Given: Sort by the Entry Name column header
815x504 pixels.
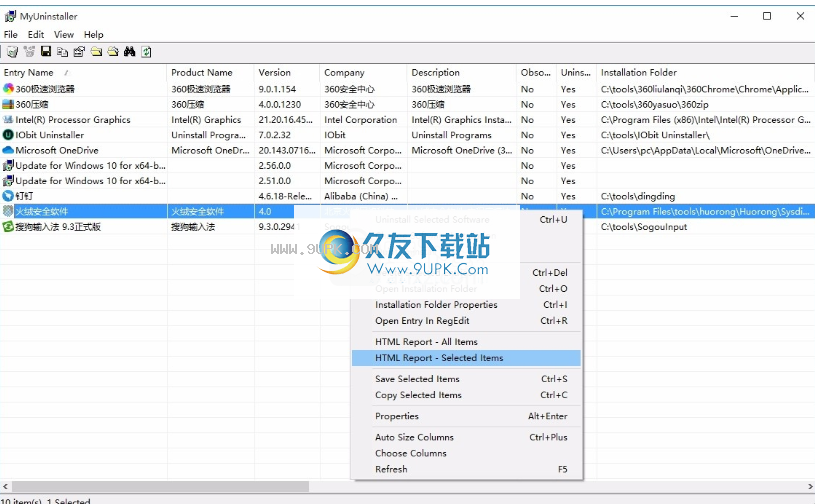Looking at the screenshot, I should coord(83,73).
